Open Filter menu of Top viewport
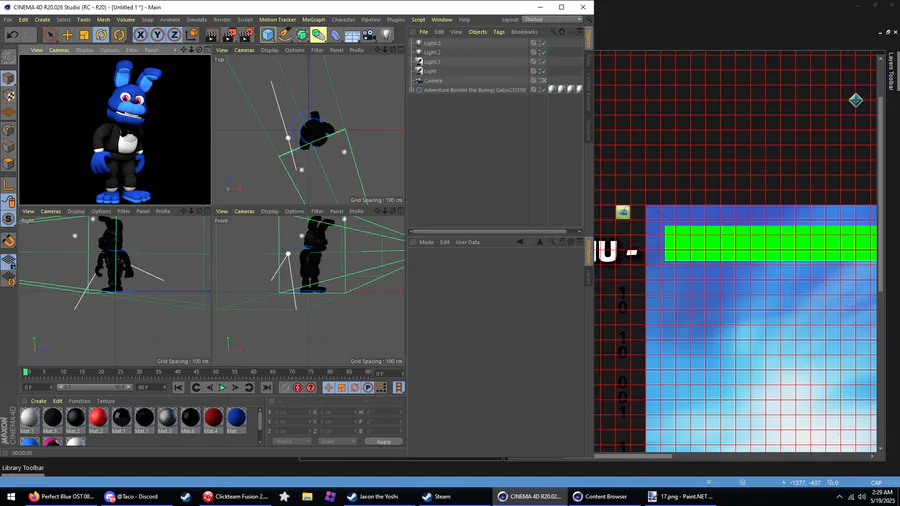The height and width of the screenshot is (506, 900). coord(317,50)
